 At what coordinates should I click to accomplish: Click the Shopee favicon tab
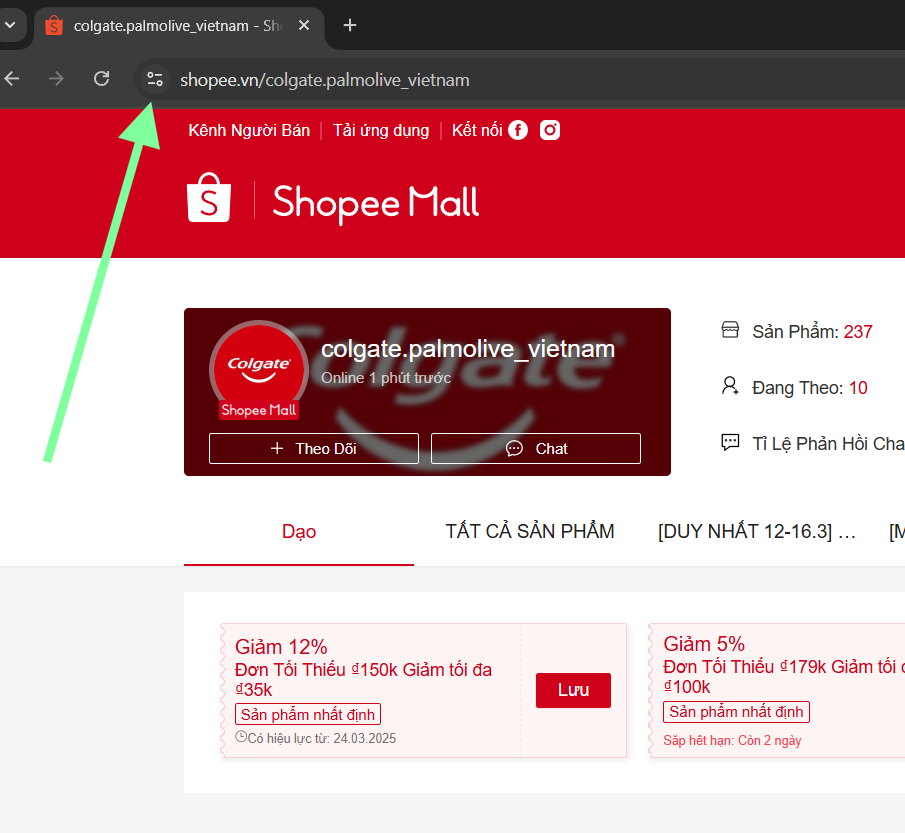pos(54,25)
